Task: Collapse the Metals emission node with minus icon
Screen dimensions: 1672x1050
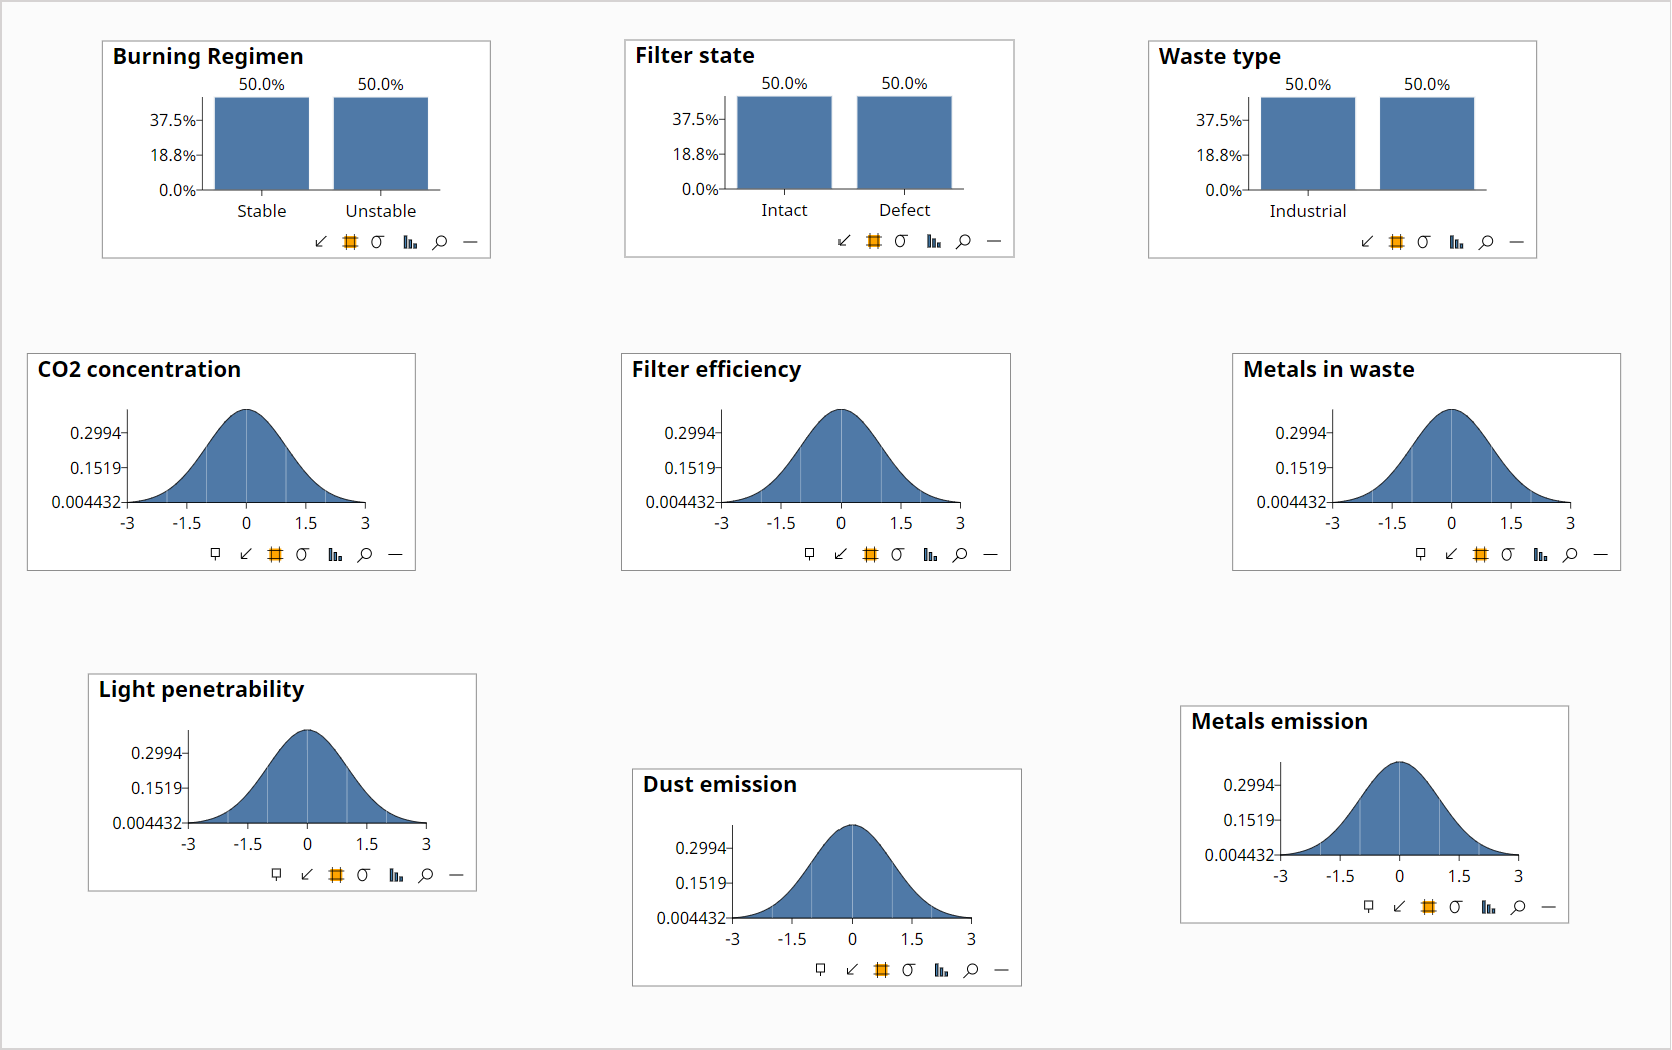Action: click(1549, 907)
